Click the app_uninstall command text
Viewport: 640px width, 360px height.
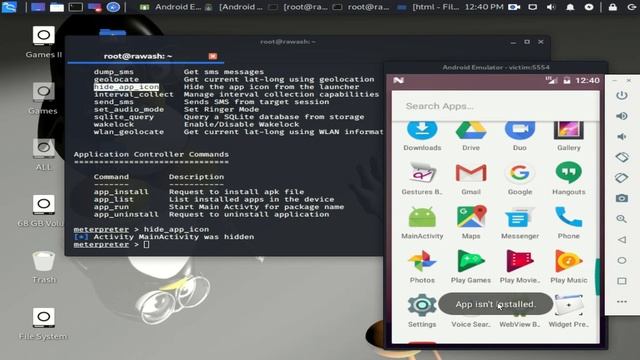pyautogui.click(x=126, y=214)
